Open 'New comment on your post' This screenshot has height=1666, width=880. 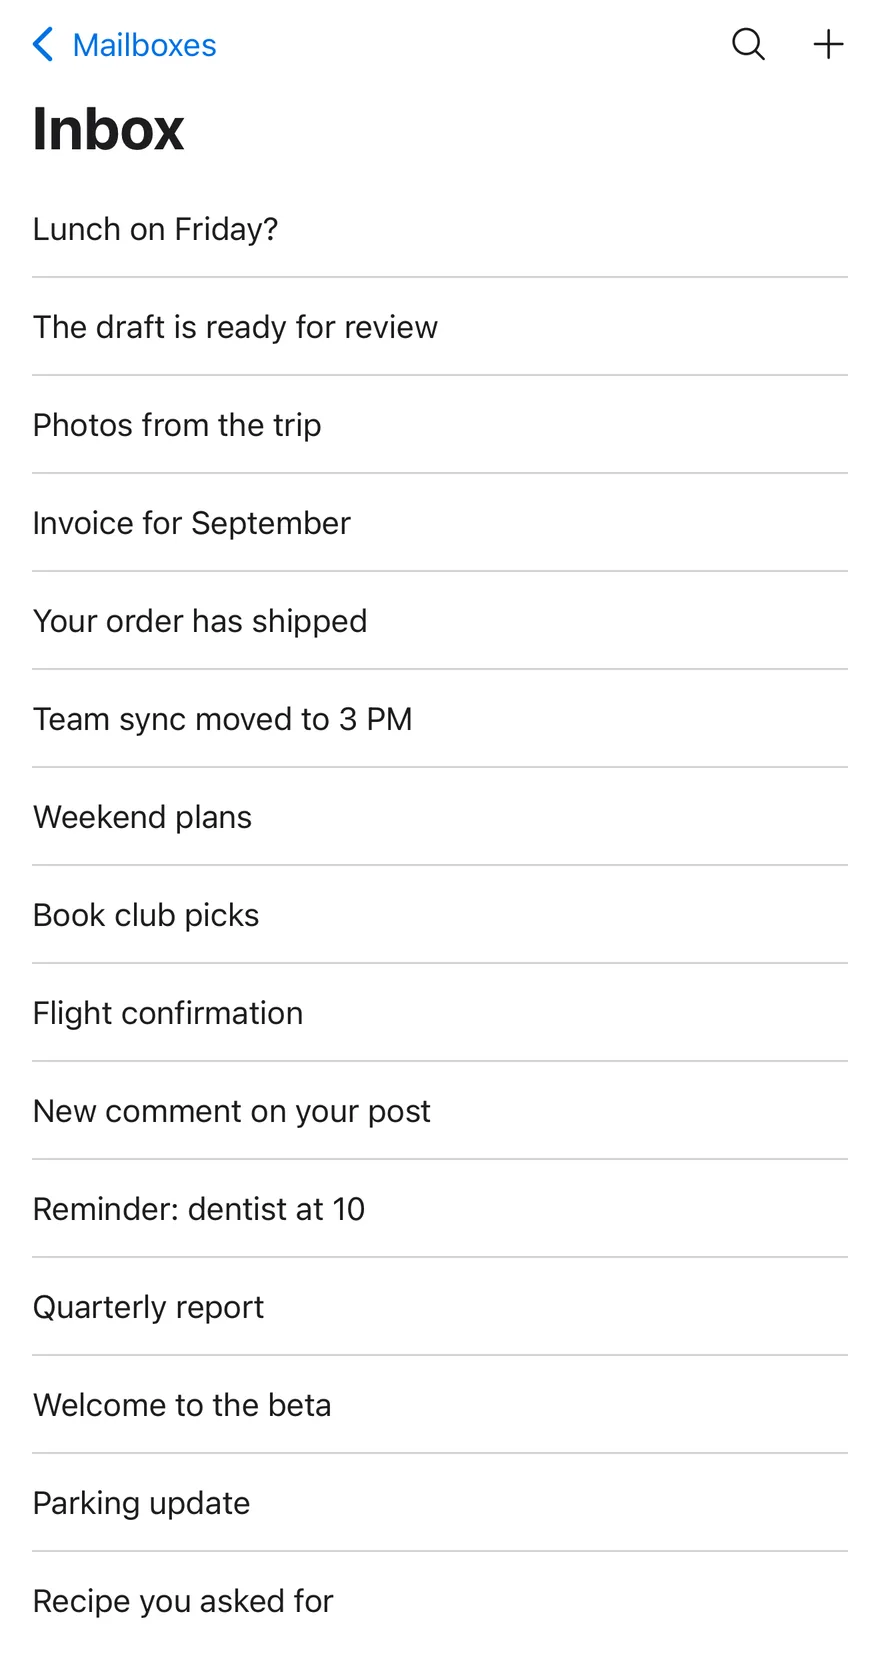pos(440,1111)
